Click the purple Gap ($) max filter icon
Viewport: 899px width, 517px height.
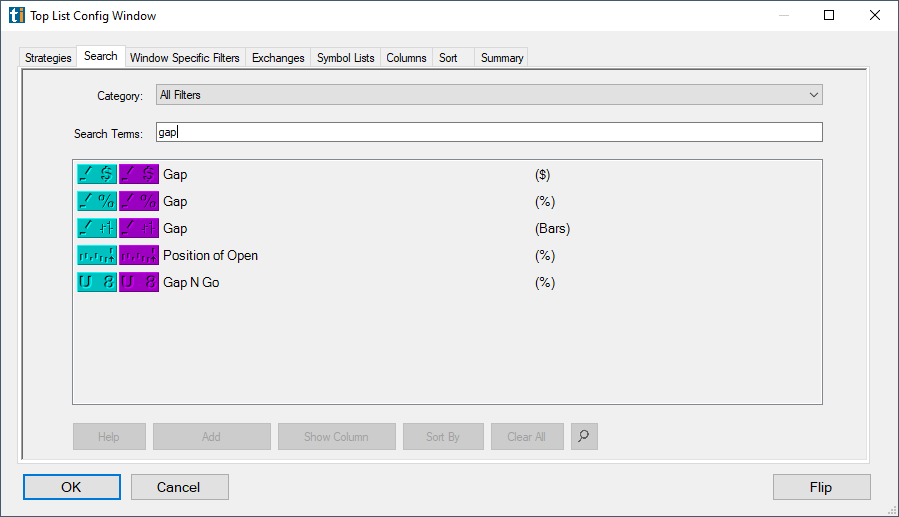(x=139, y=174)
